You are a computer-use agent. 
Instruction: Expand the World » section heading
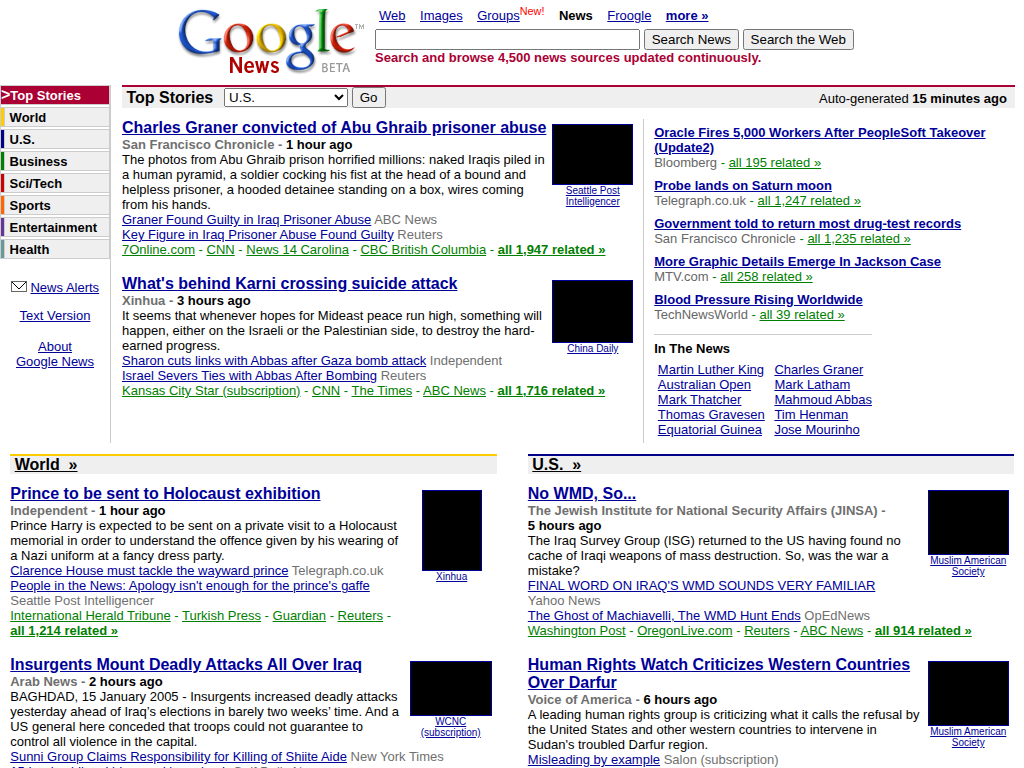click(46, 464)
